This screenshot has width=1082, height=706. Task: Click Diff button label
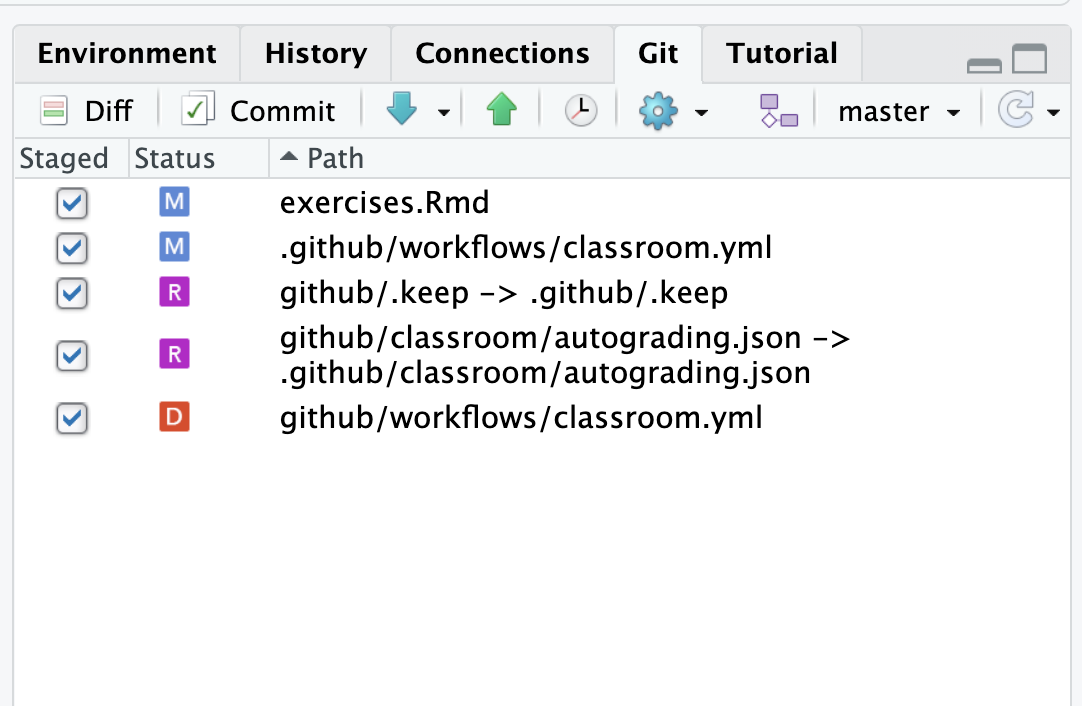108,111
